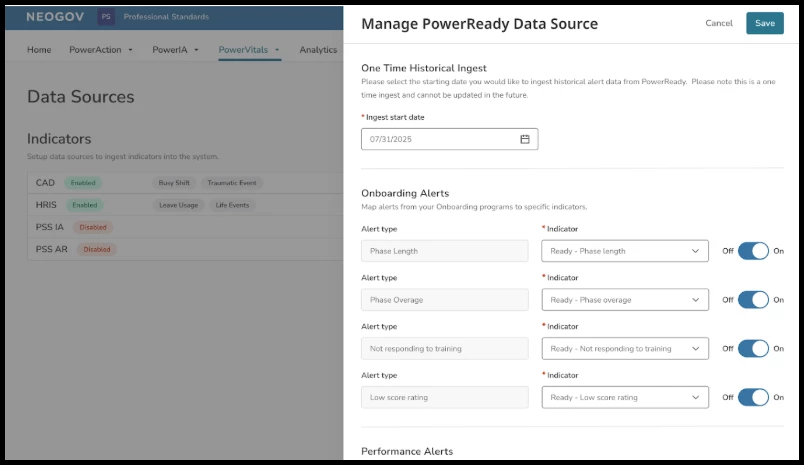The height and width of the screenshot is (465, 804).
Task: Go to the Home tab
Action: point(39,50)
